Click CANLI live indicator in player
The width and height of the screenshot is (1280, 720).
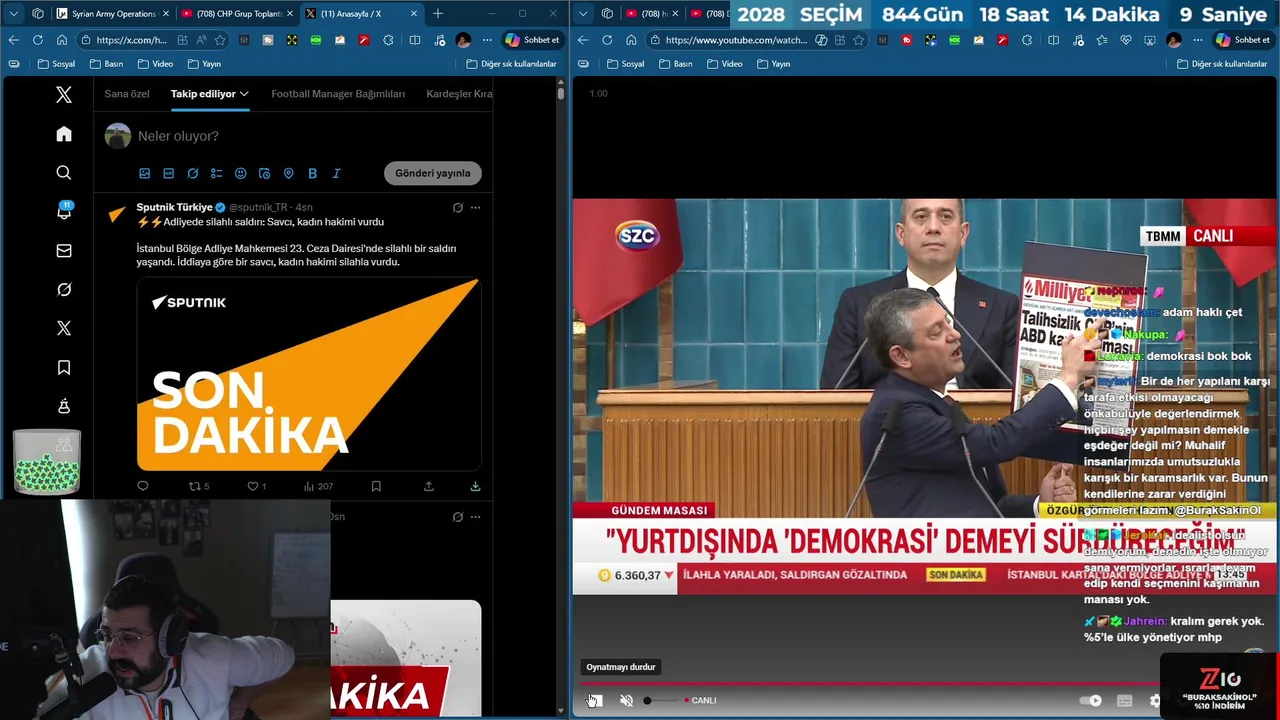702,700
